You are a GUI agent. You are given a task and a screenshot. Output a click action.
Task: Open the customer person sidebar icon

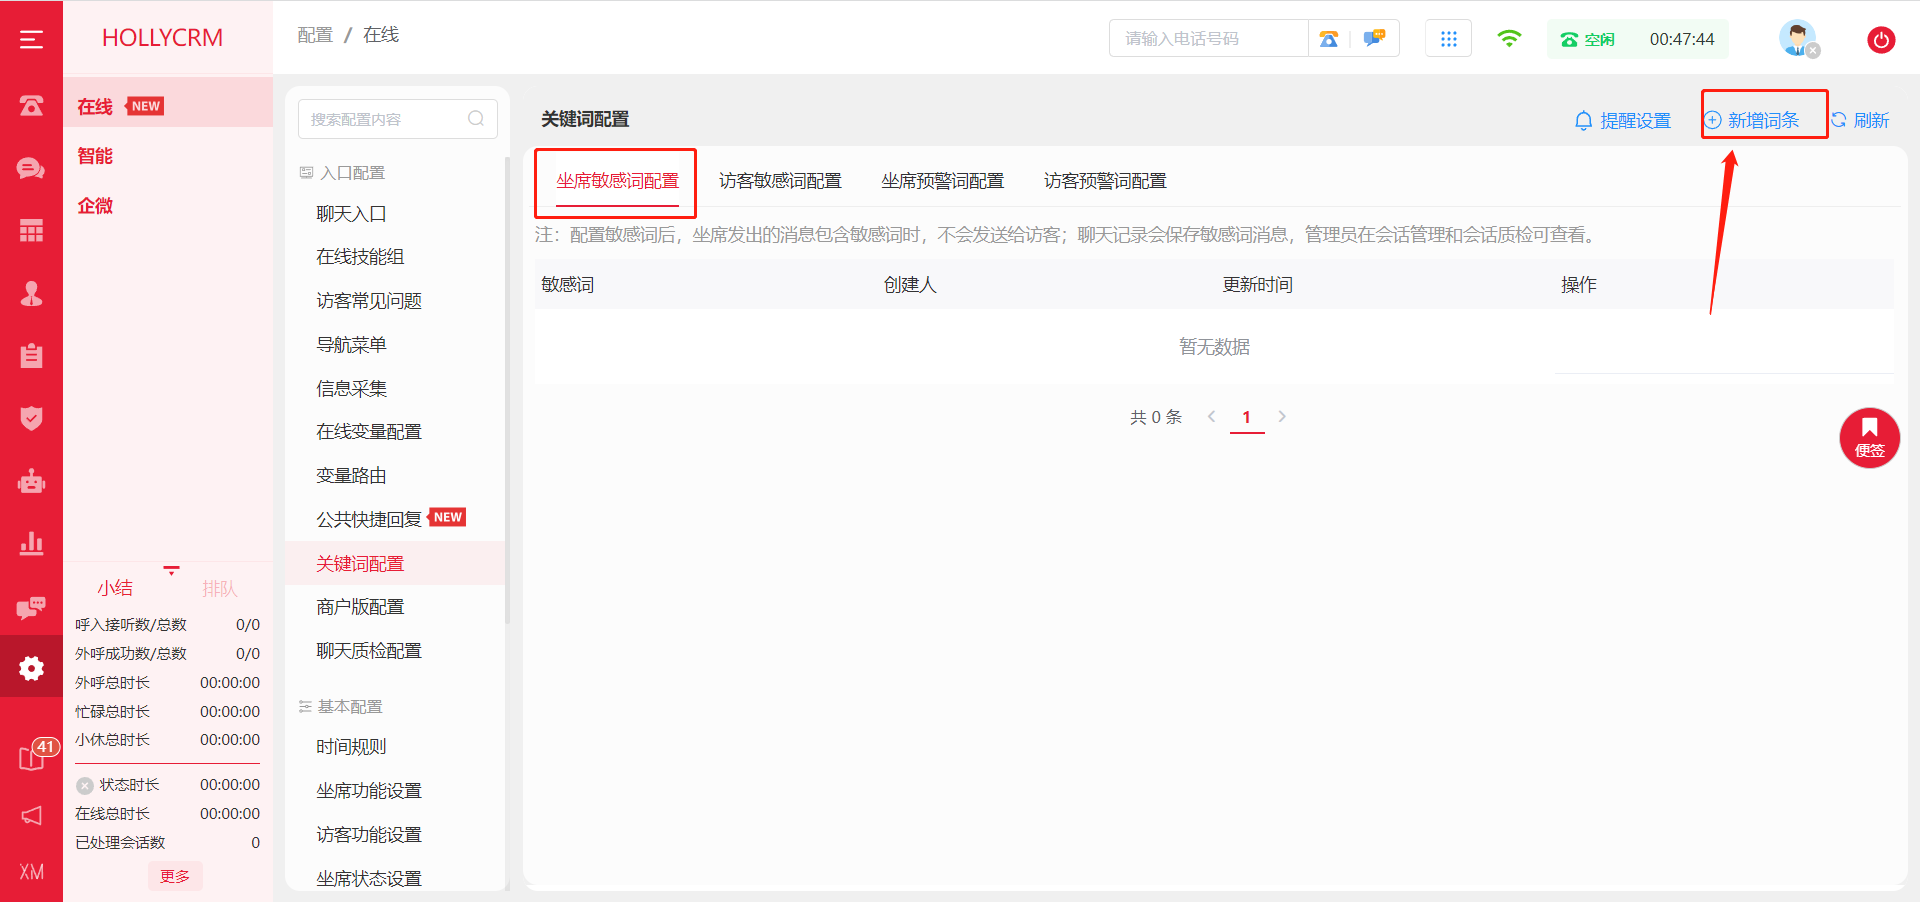31,293
